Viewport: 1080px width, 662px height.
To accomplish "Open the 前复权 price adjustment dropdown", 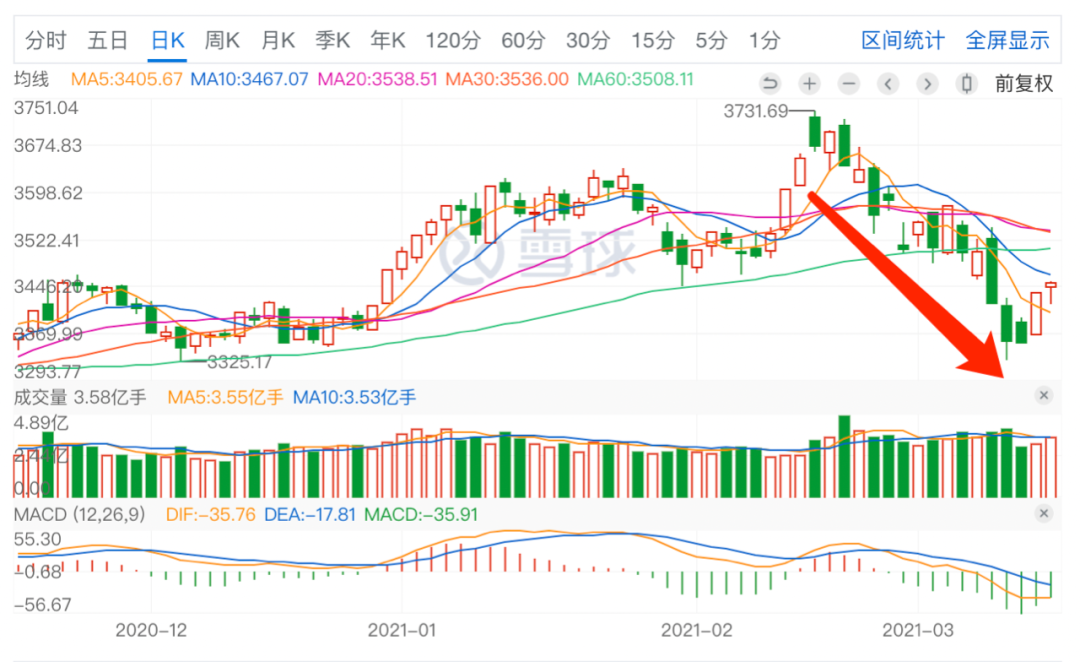I will 1023,83.
